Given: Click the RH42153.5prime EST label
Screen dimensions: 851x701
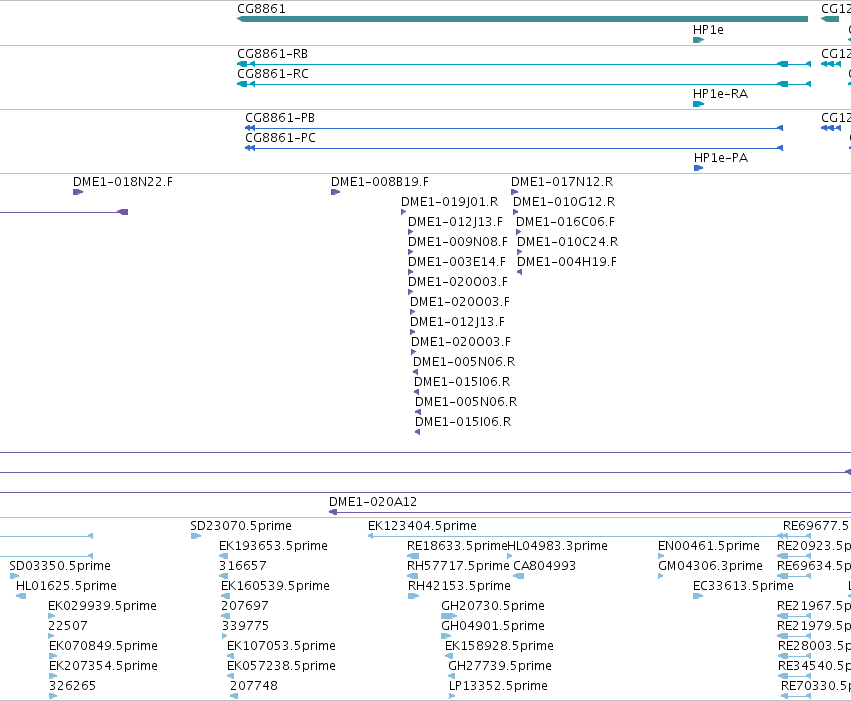Looking at the screenshot, I should click(x=459, y=586).
